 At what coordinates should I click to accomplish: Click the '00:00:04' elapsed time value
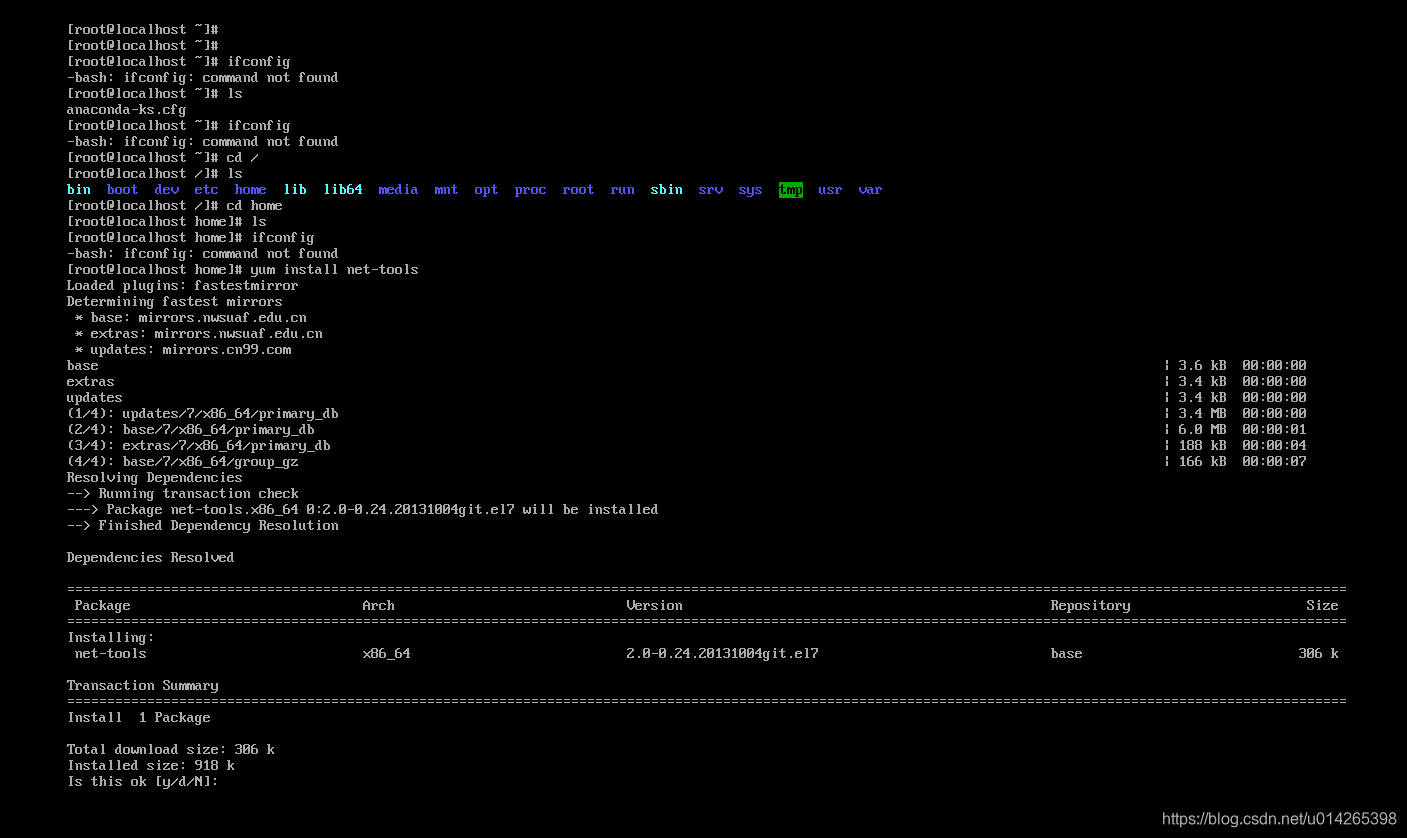pos(1275,446)
